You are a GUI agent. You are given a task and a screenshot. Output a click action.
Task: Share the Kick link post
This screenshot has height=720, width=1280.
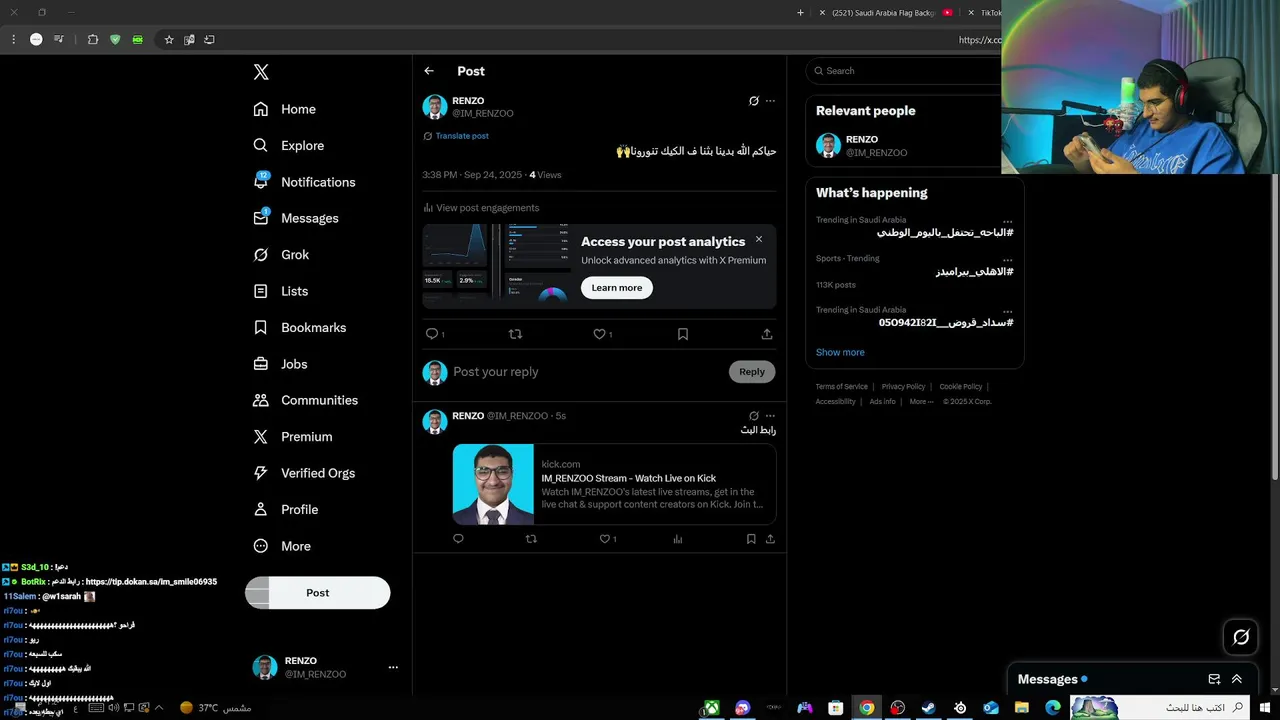tap(770, 539)
